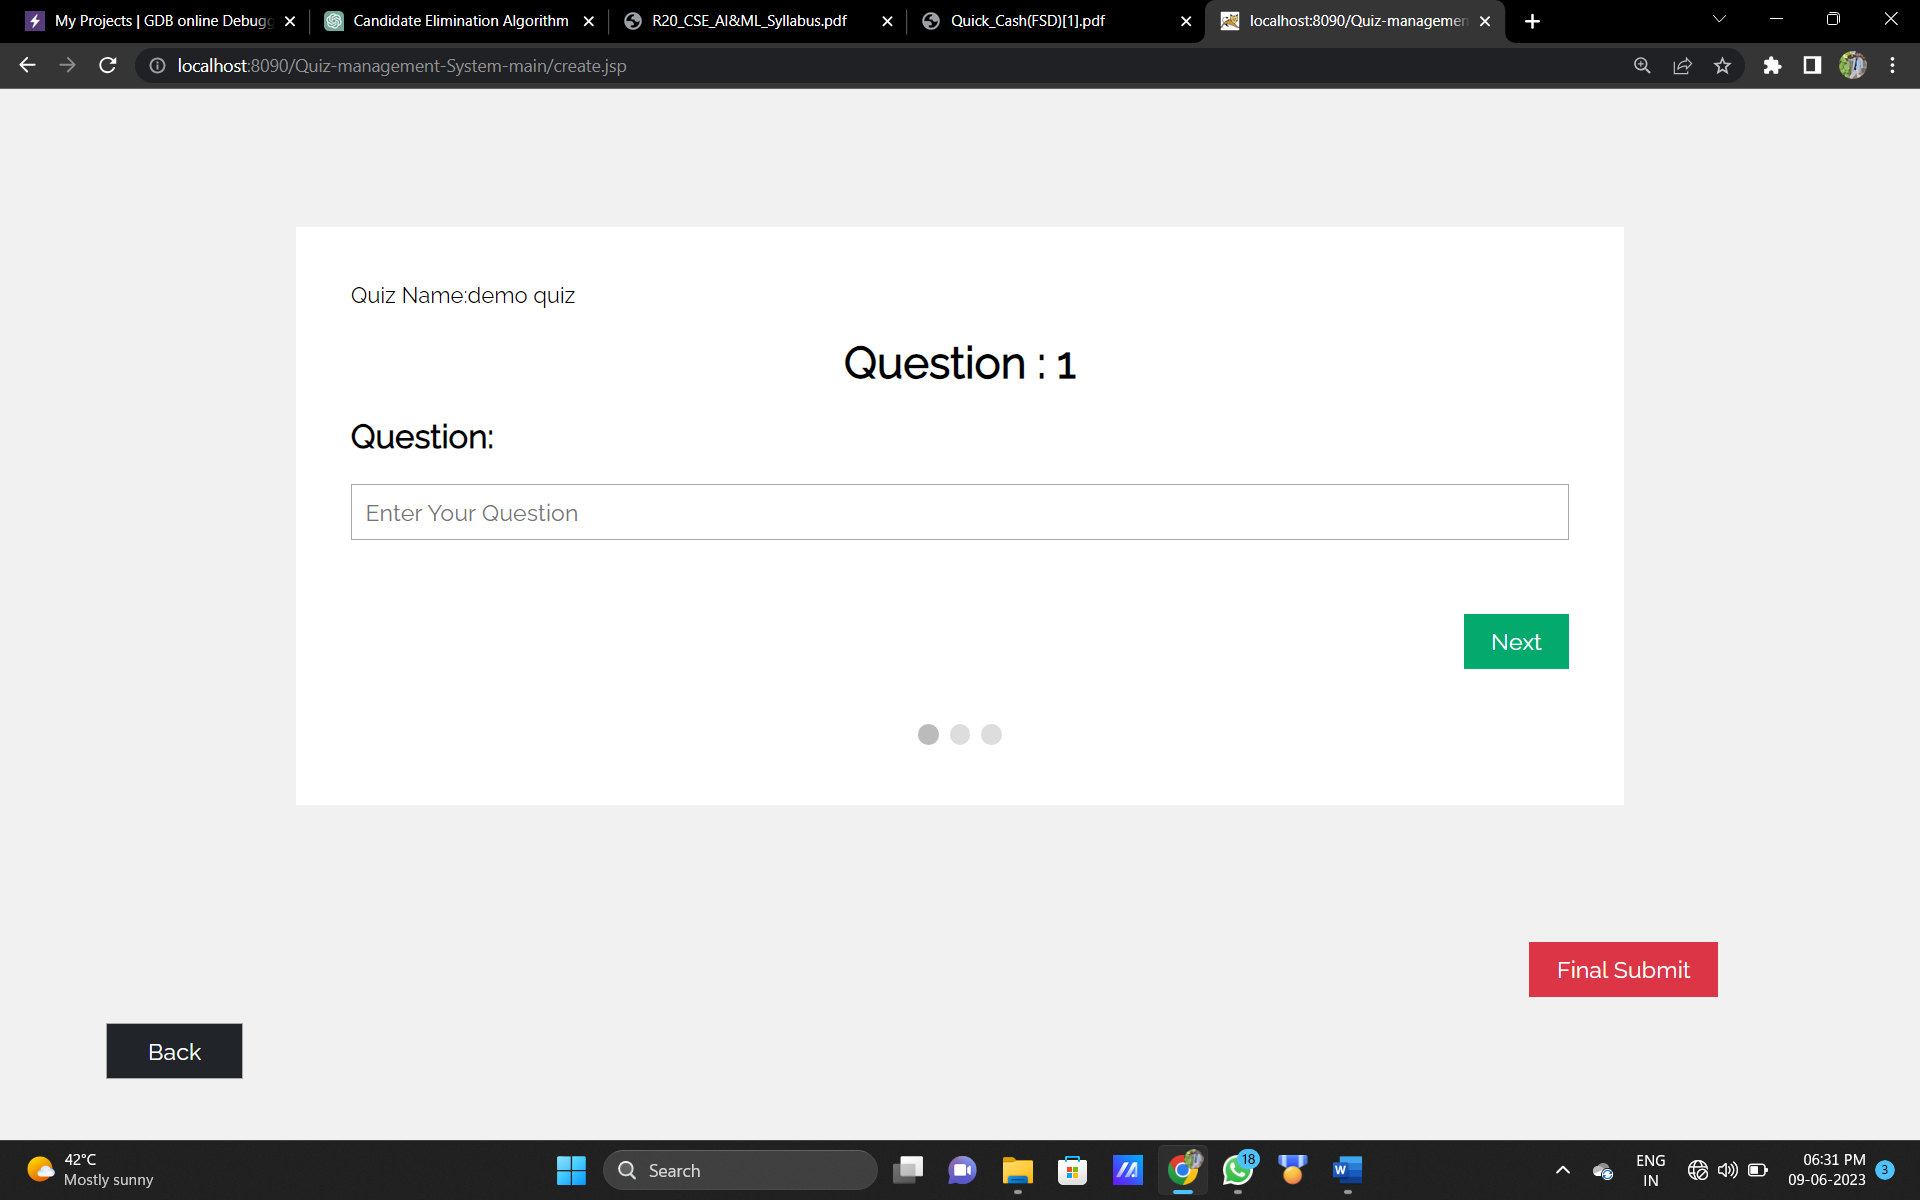1920x1200 pixels.
Task: Click the reload page icon
Action: [x=107, y=65]
